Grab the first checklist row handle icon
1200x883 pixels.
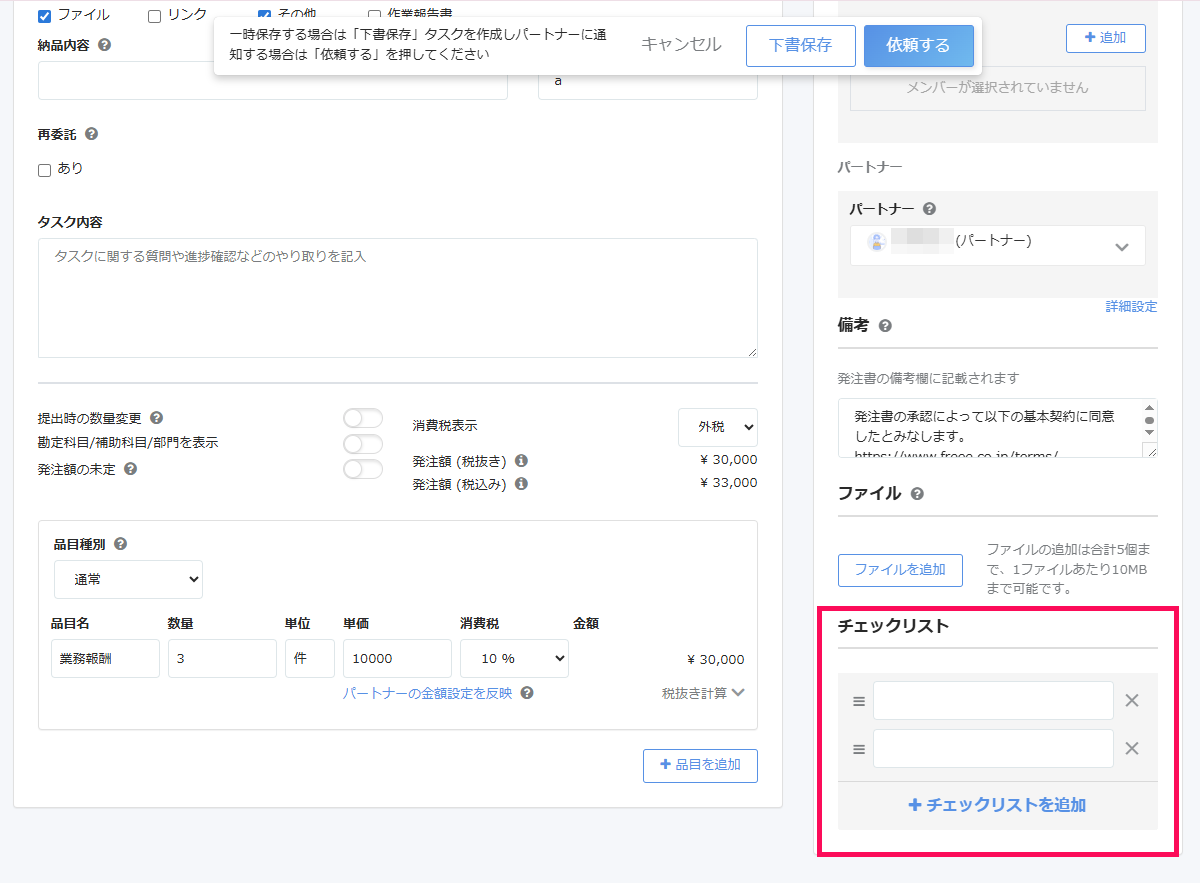pos(858,701)
